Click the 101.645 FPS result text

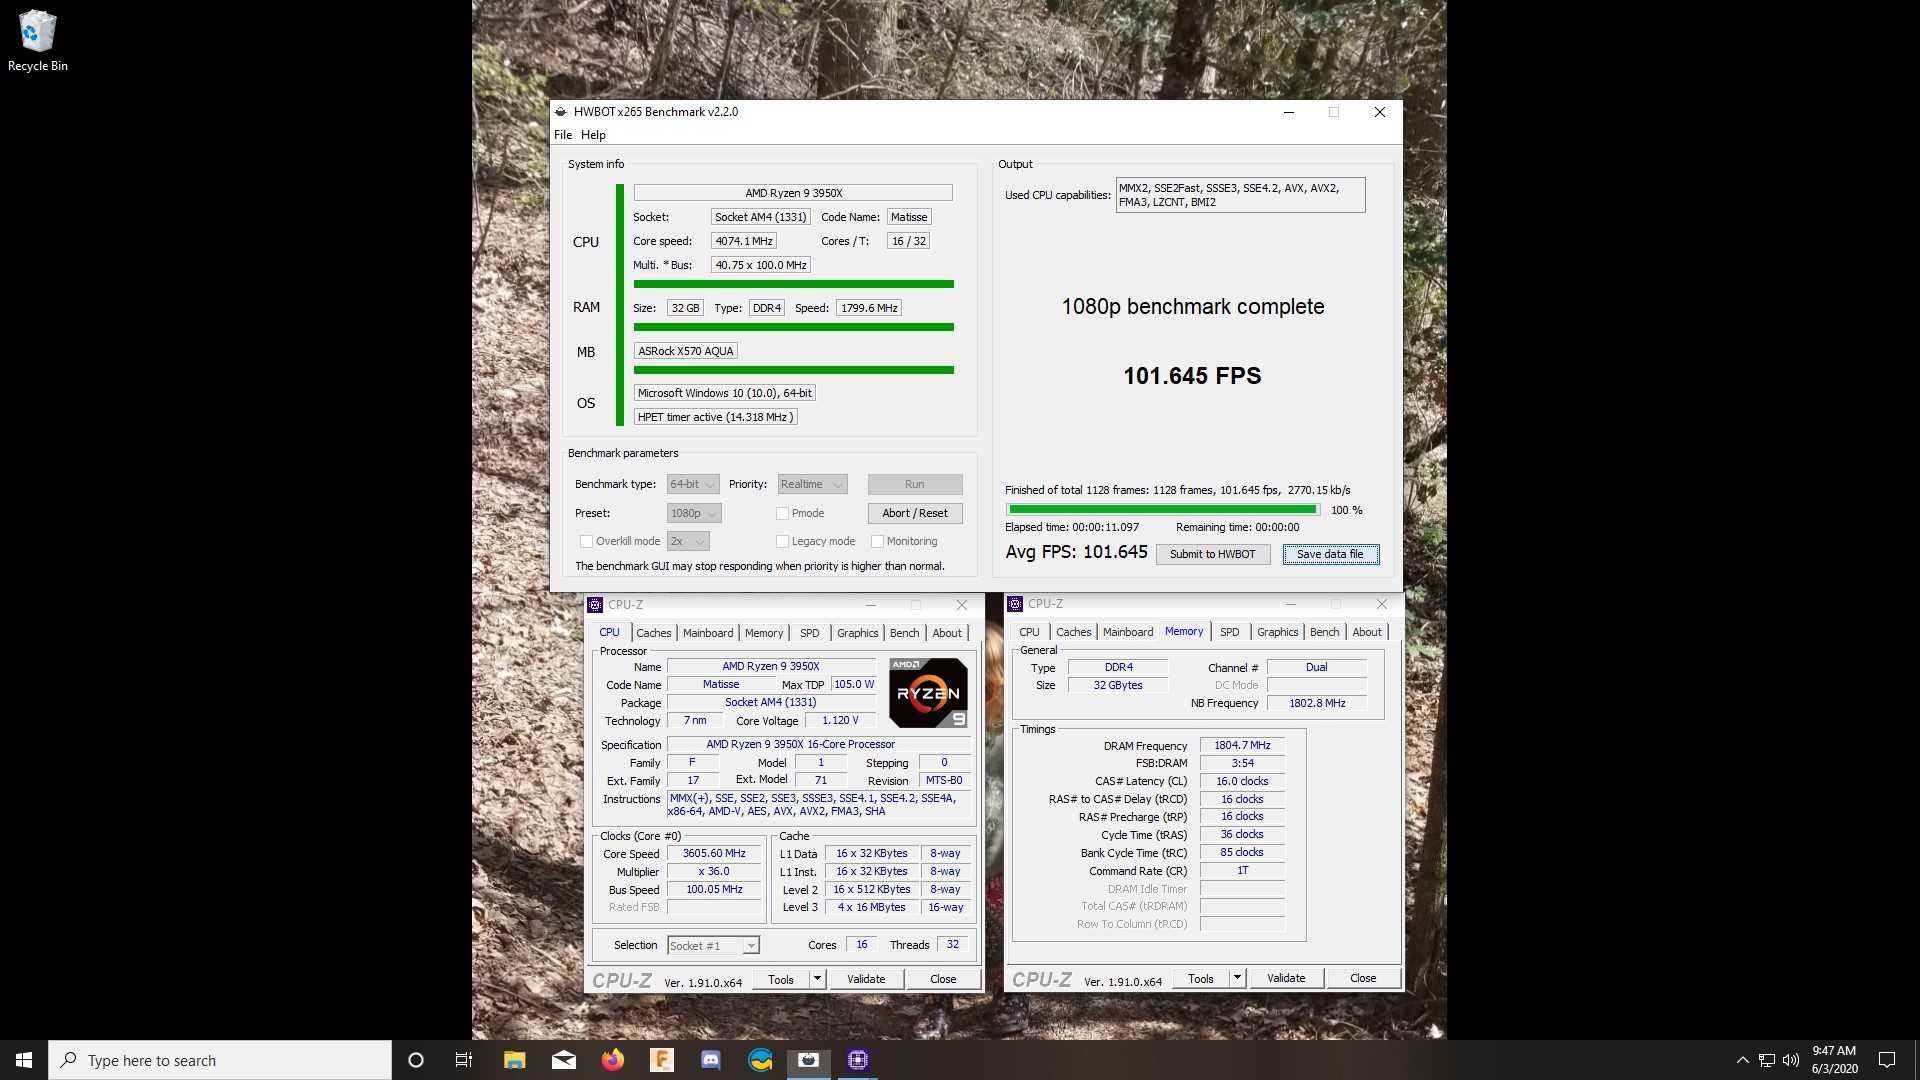(x=1192, y=376)
